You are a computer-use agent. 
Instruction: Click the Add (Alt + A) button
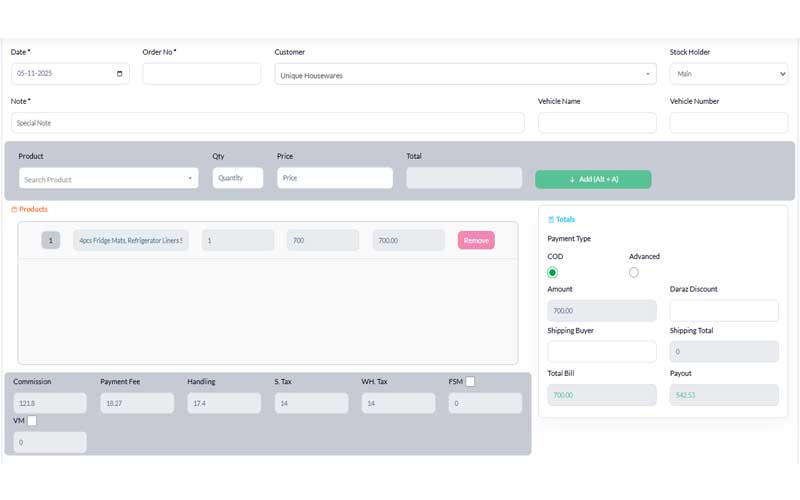pos(593,180)
